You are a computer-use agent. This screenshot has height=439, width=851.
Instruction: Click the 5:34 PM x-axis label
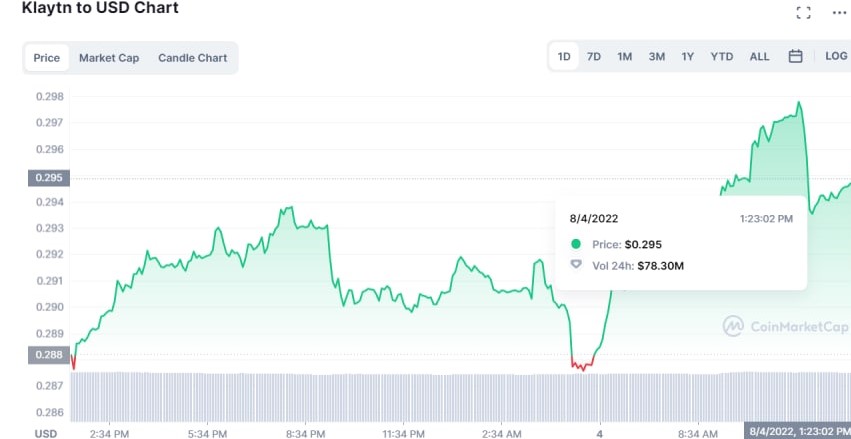[207, 433]
